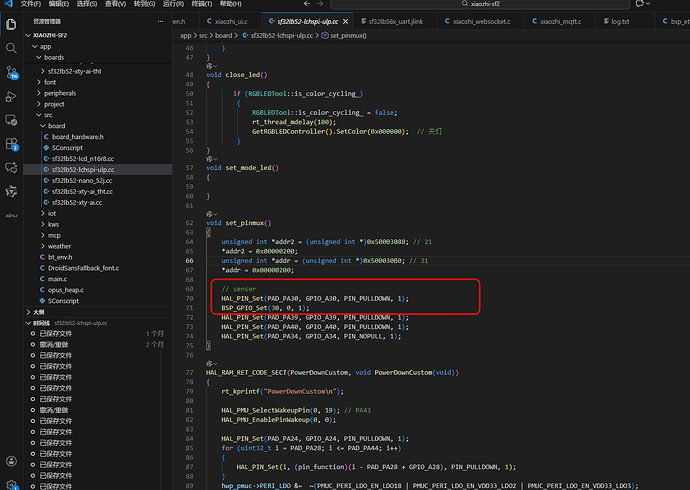Collapse the 时间线 timeline section

point(40,324)
